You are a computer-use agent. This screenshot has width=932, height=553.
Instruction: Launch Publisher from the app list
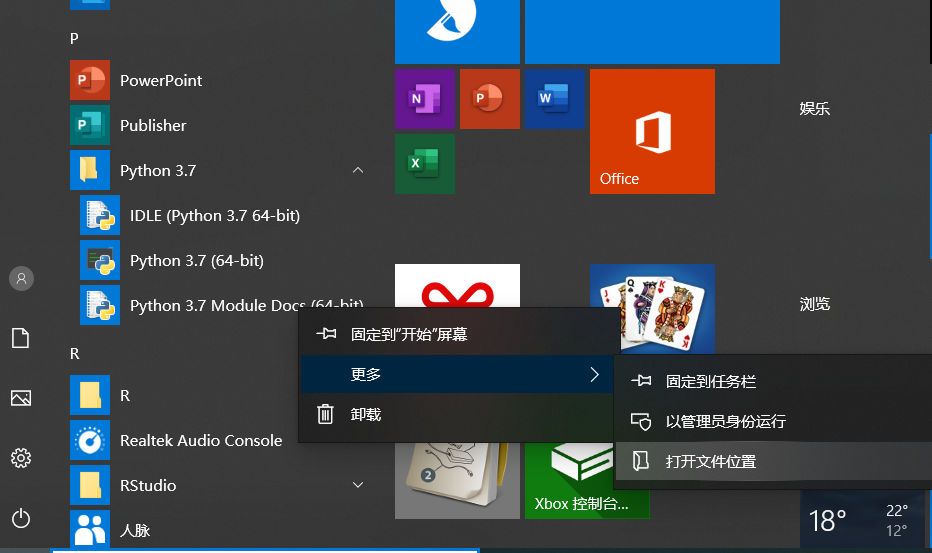pos(153,125)
